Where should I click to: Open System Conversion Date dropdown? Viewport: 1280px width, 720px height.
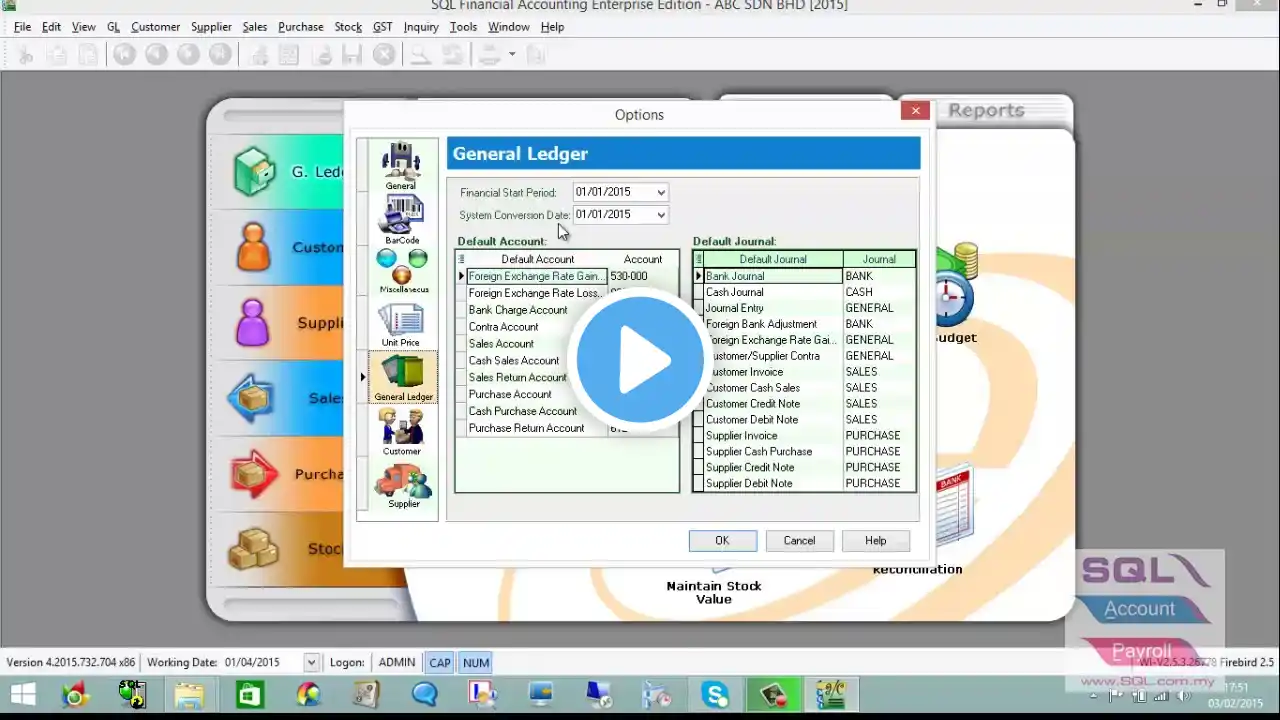click(660, 214)
